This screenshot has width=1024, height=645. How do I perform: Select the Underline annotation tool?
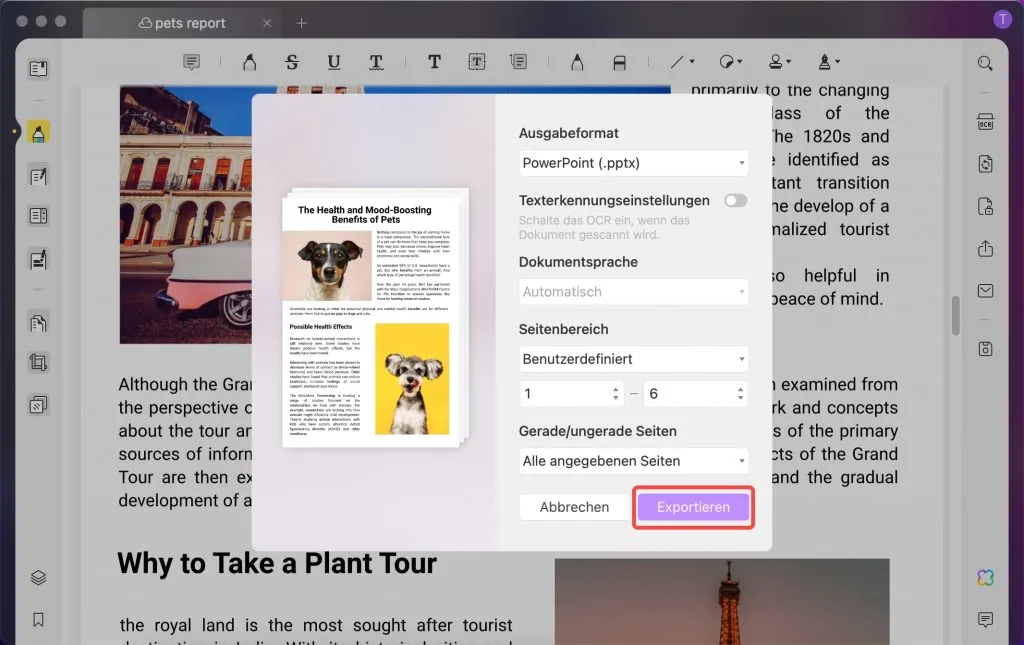coord(334,61)
